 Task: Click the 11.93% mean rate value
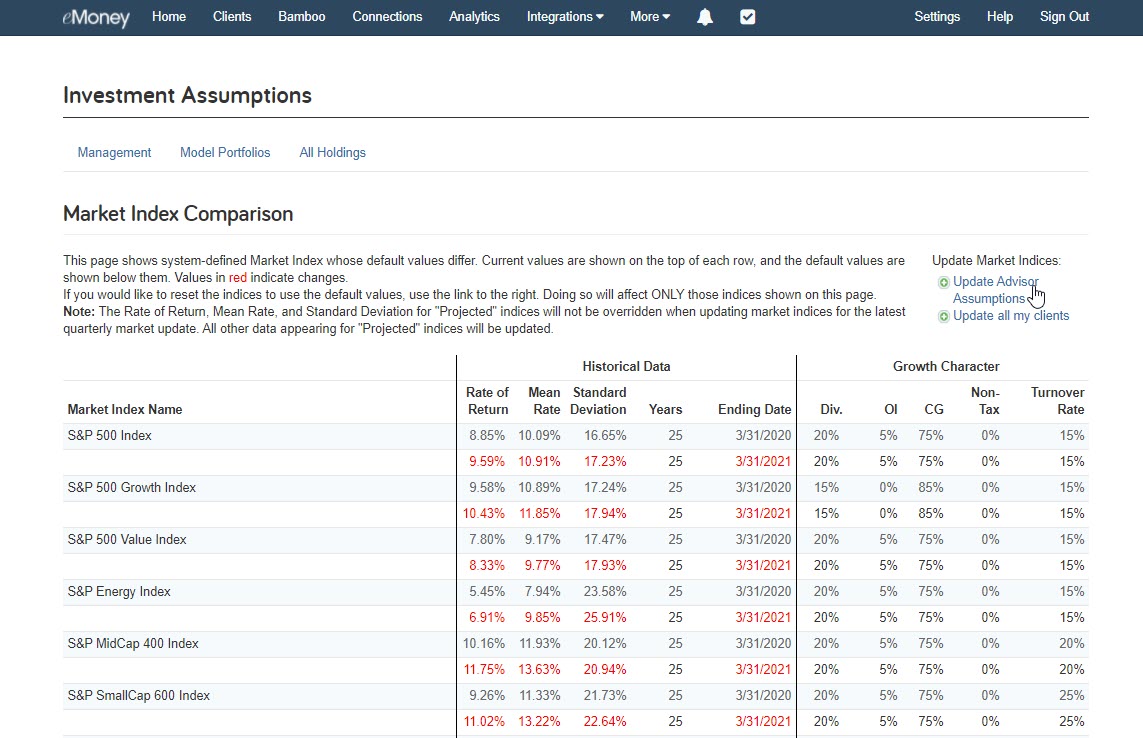coord(539,643)
